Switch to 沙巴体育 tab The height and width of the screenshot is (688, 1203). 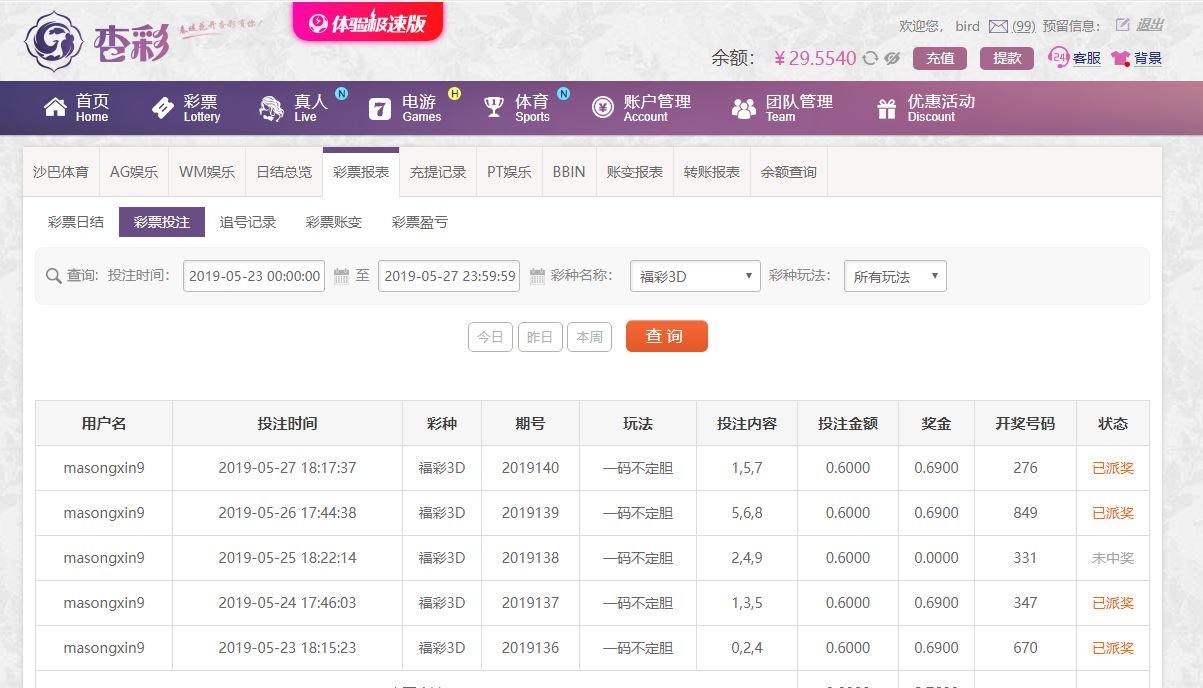[61, 172]
